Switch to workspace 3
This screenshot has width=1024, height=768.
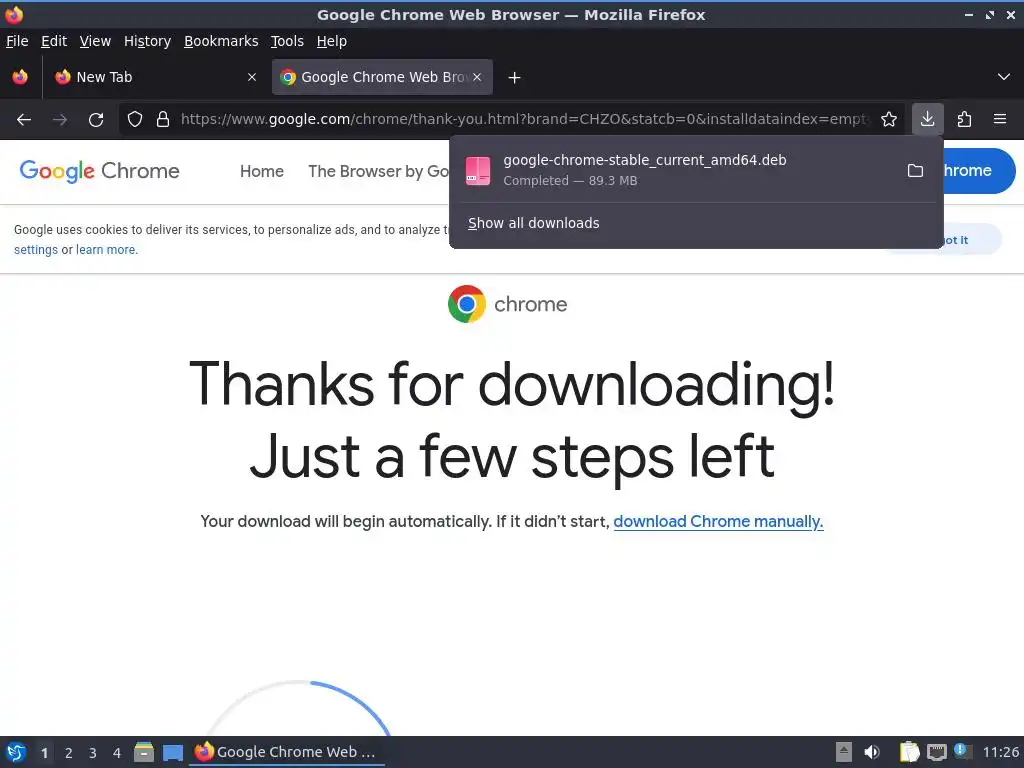pyautogui.click(x=93, y=753)
